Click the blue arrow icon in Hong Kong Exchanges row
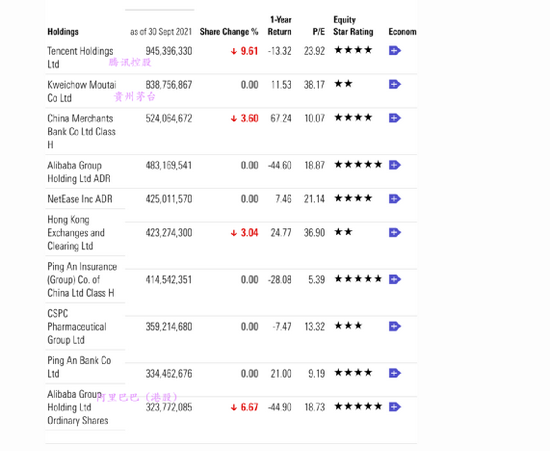Image resolution: width=550 pixels, height=451 pixels. (x=395, y=233)
